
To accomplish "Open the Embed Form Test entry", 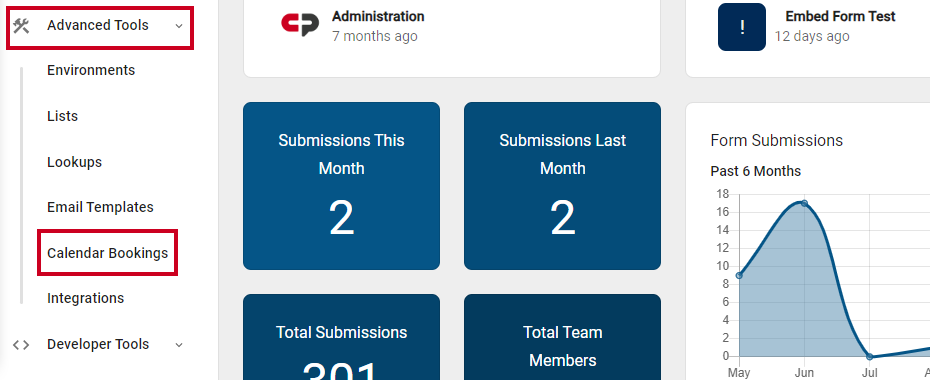I will tap(840, 17).
